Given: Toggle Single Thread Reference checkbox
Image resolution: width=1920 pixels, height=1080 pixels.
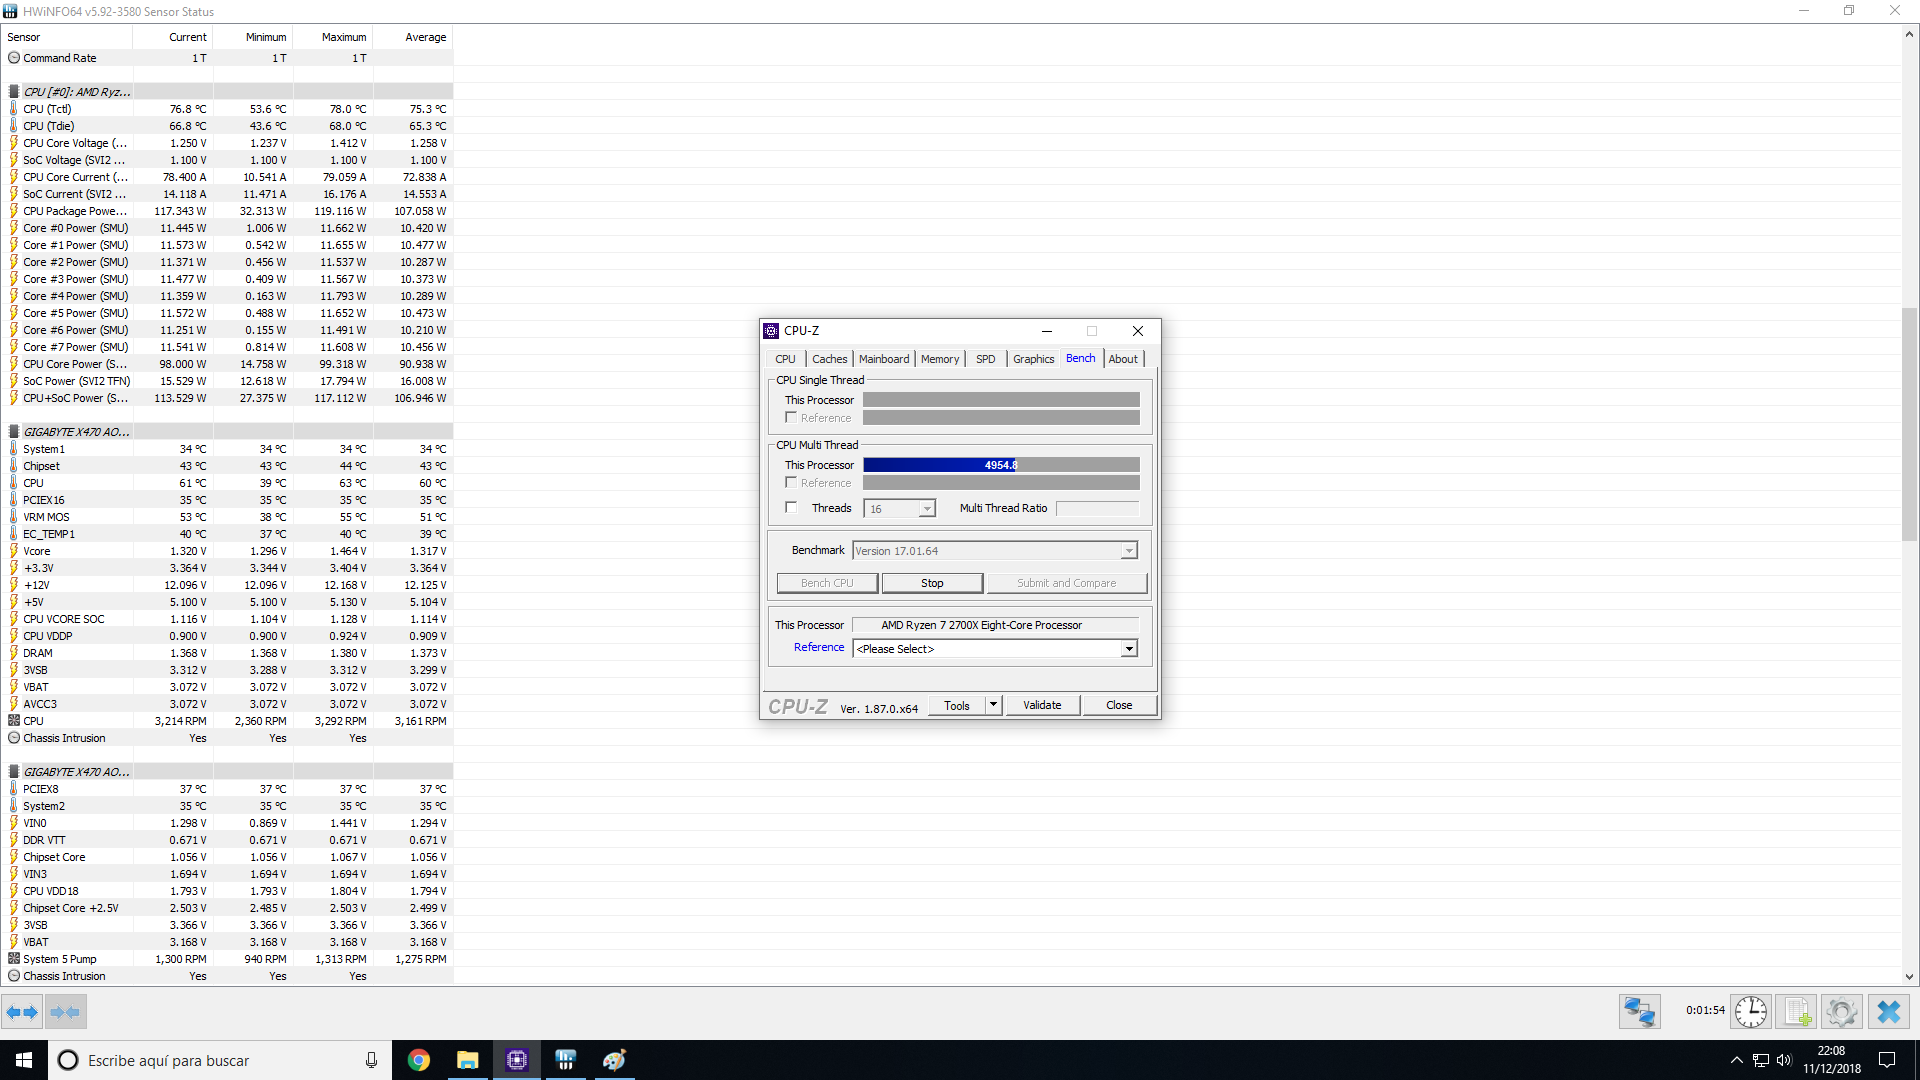Looking at the screenshot, I should point(791,418).
